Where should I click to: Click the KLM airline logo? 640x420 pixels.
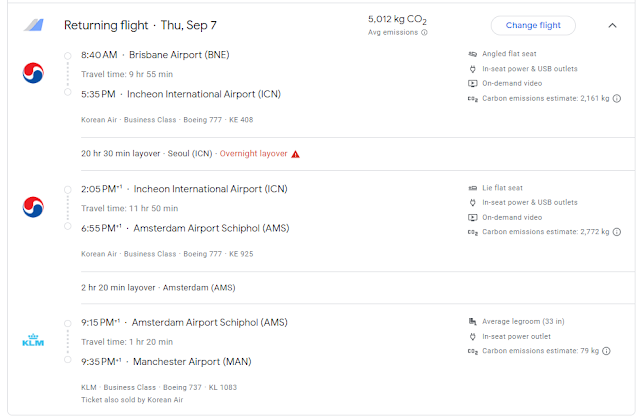[x=33, y=341]
